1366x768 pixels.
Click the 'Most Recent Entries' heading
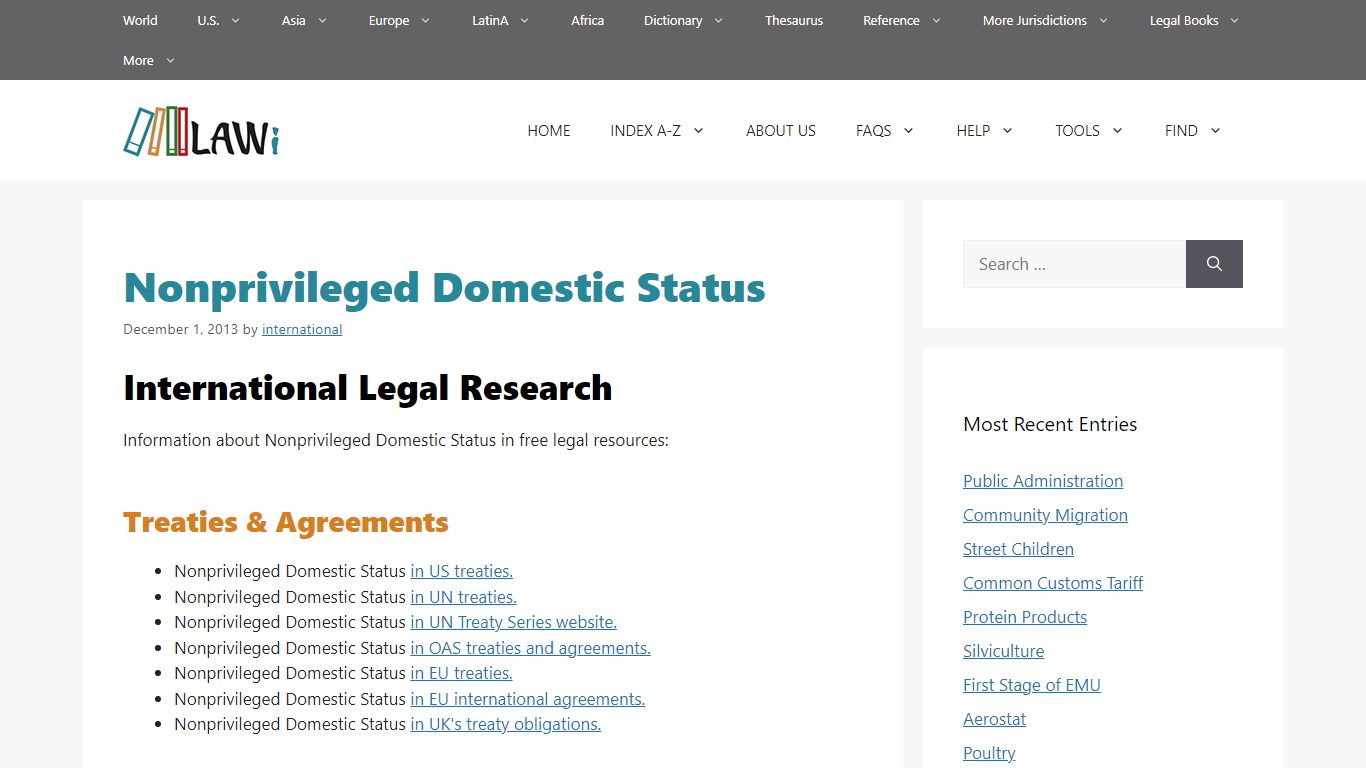point(1050,424)
